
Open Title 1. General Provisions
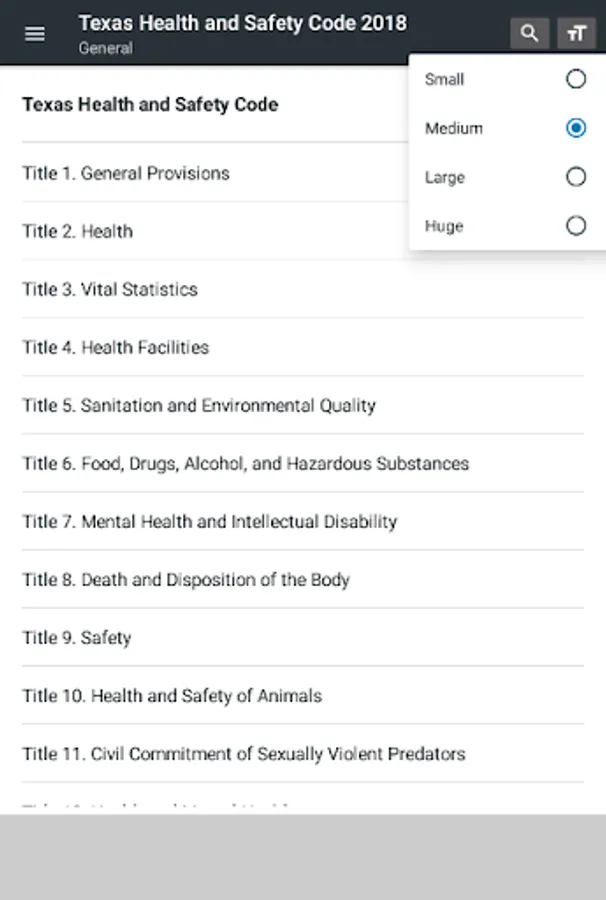tap(126, 173)
